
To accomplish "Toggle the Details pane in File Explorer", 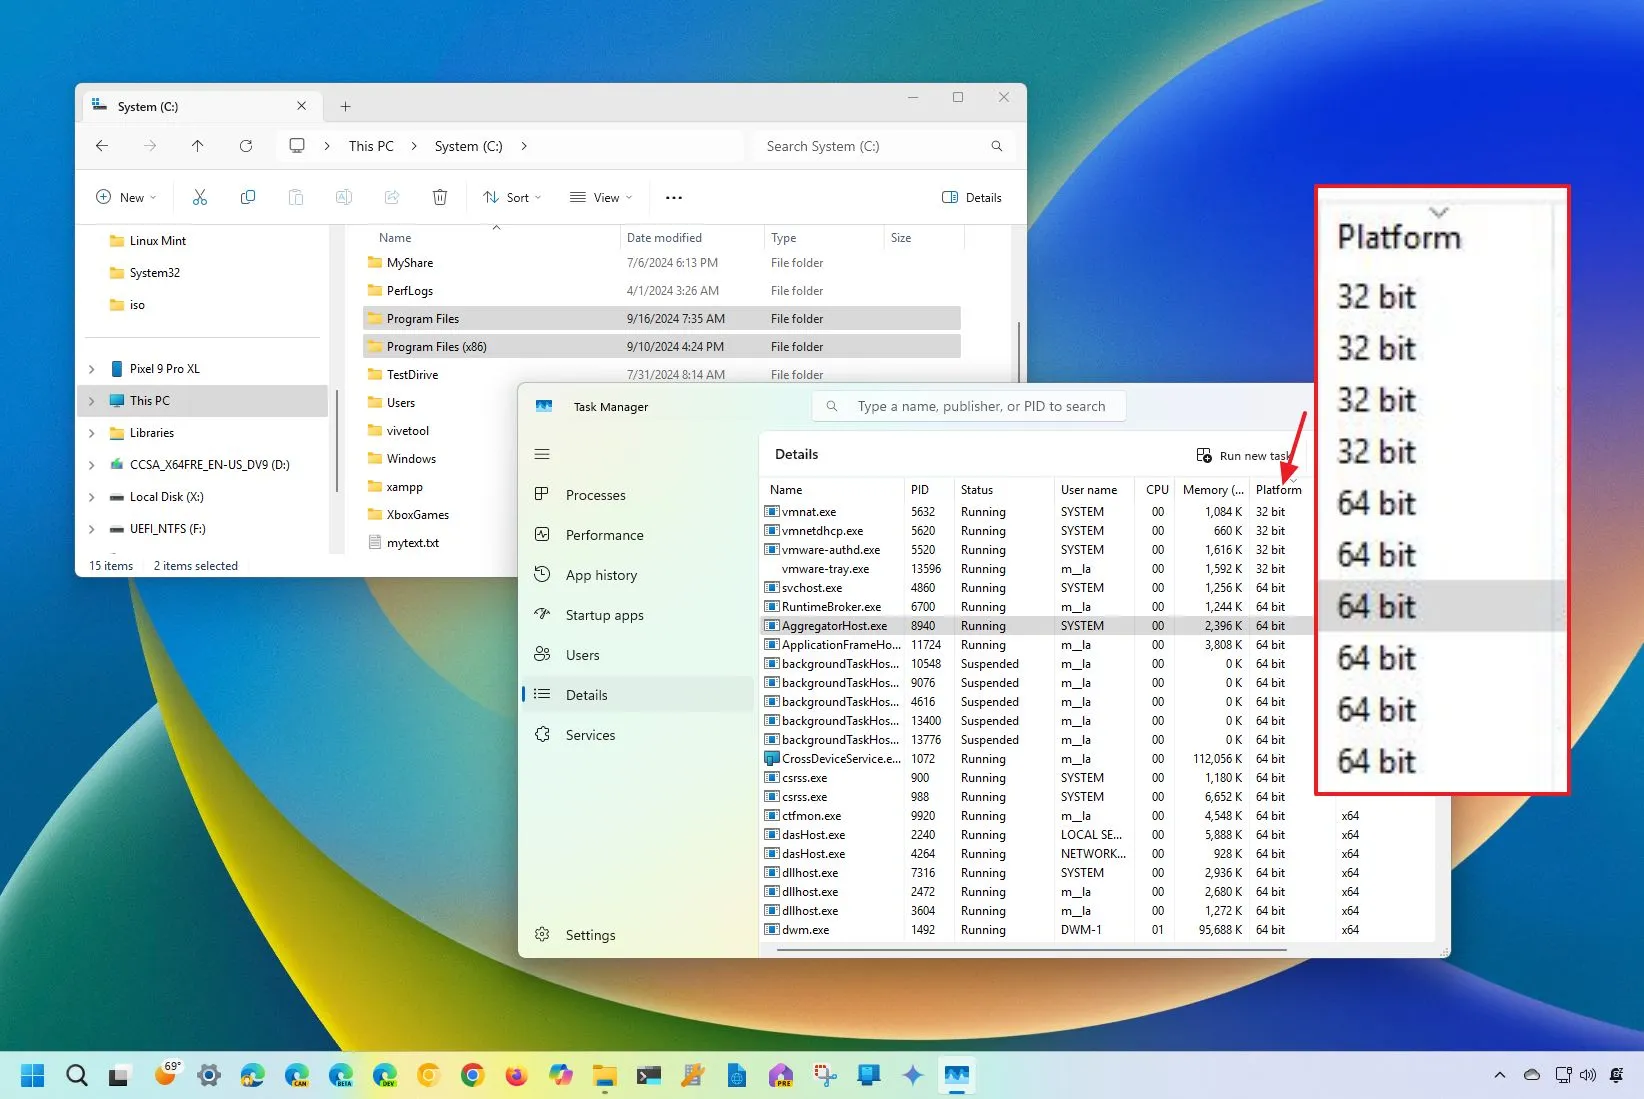I will click(972, 197).
